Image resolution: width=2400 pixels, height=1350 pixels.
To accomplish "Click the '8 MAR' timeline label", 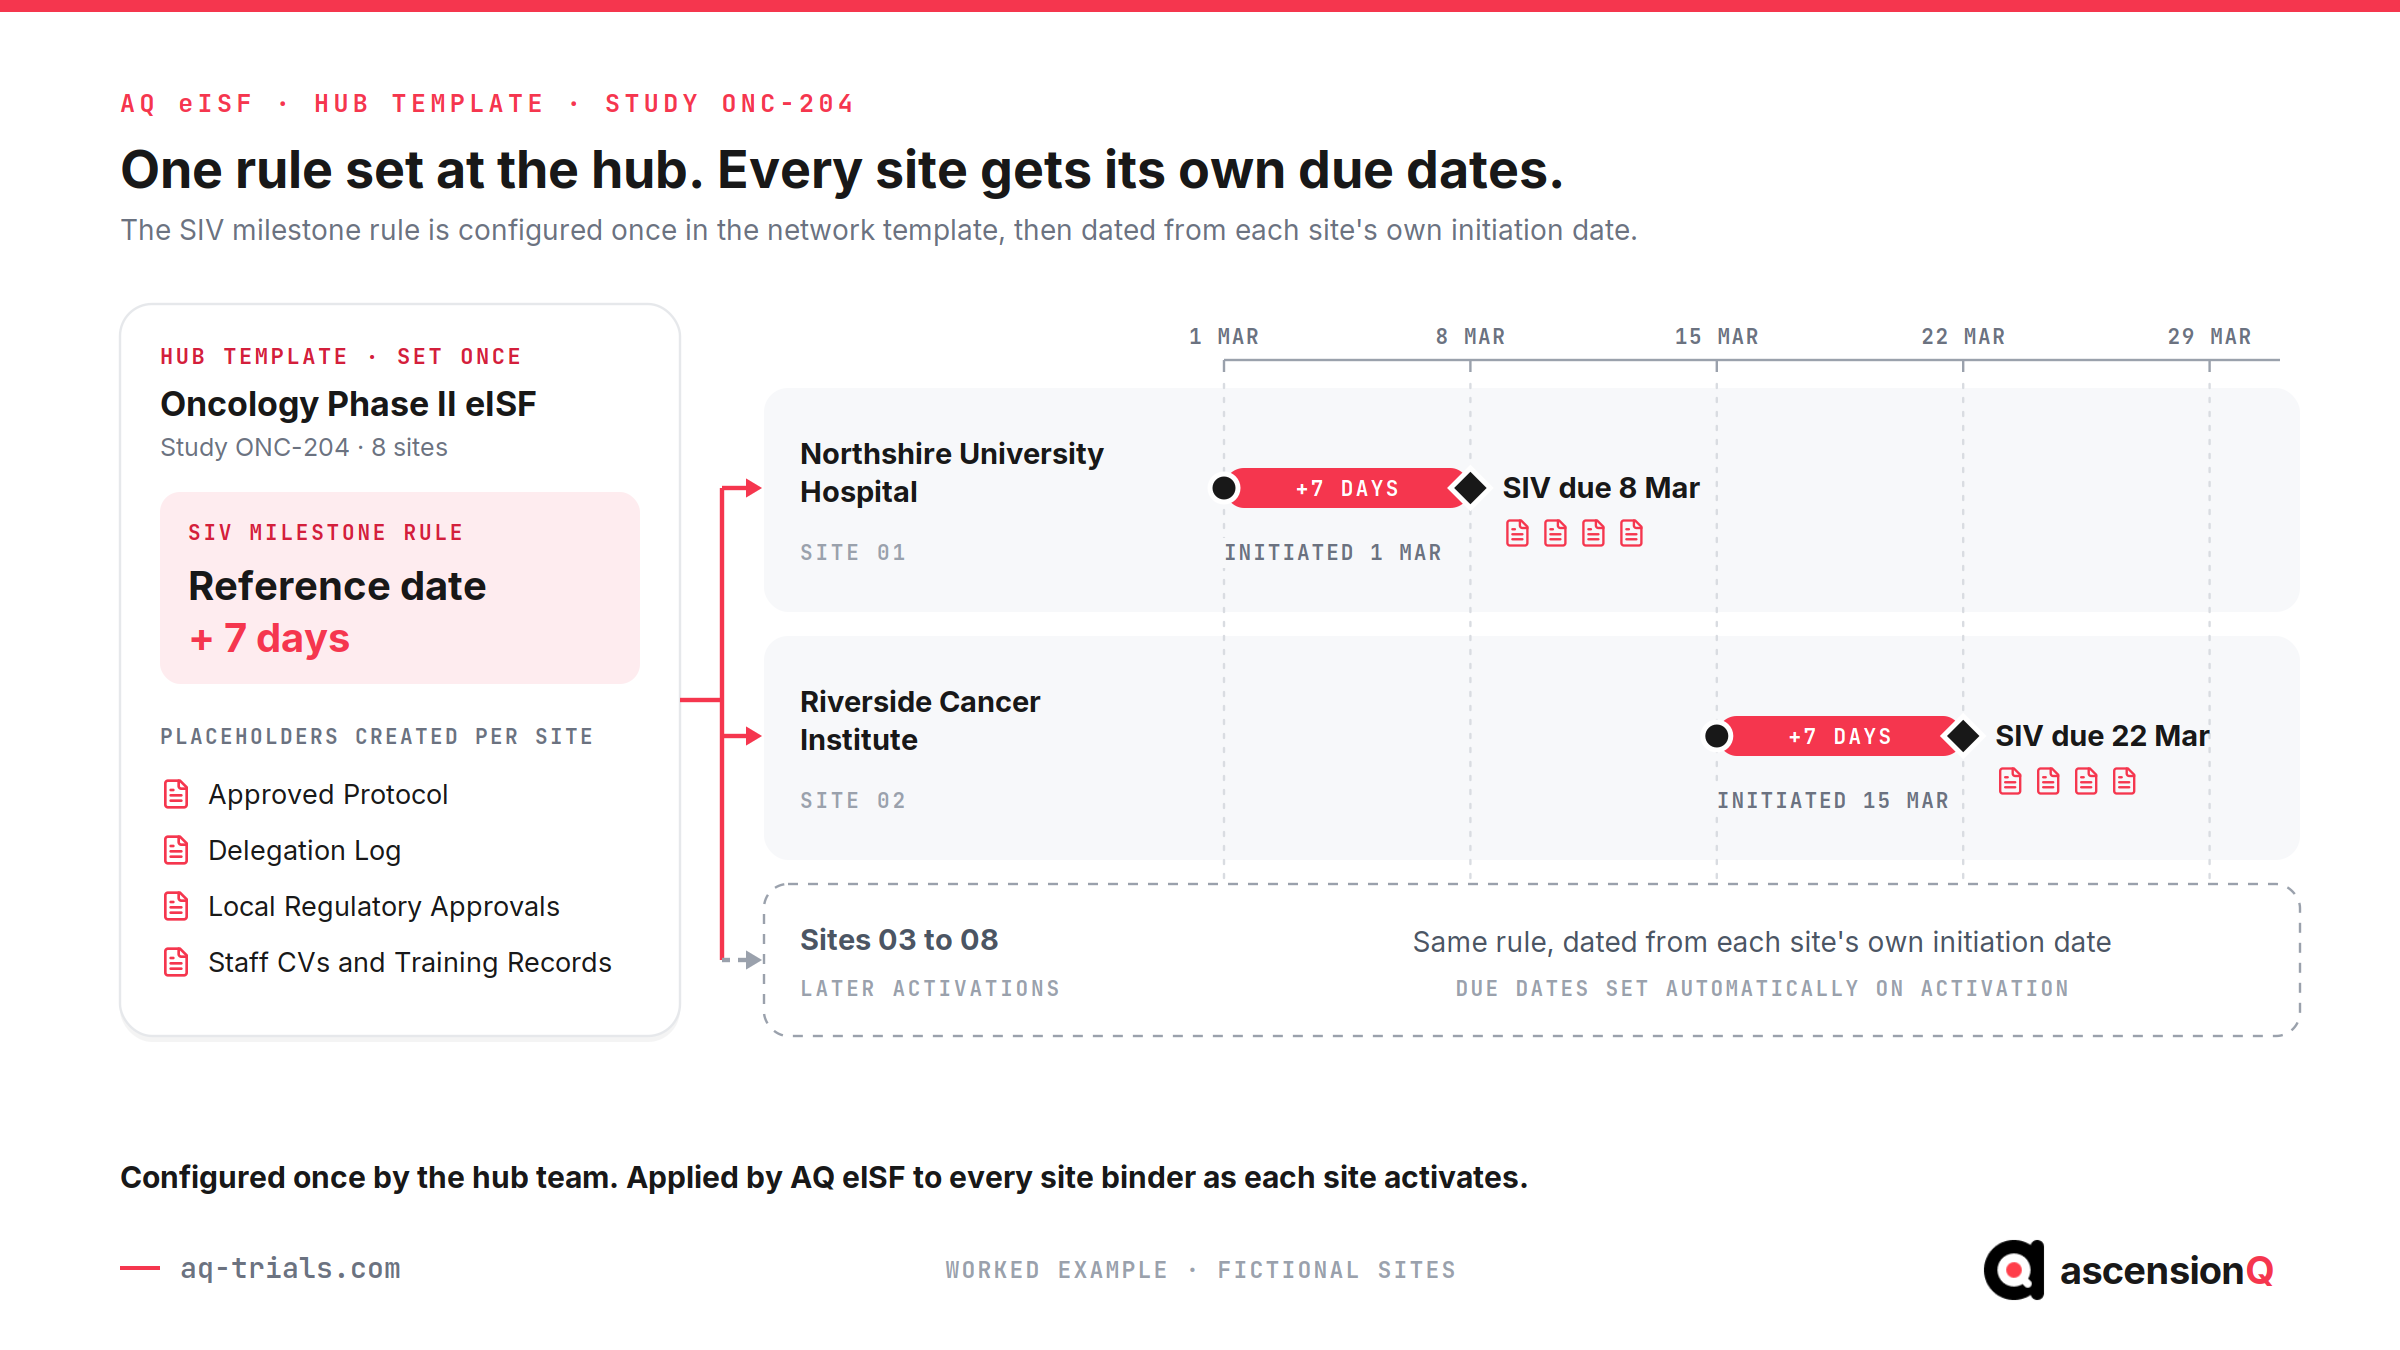I will tap(1470, 337).
